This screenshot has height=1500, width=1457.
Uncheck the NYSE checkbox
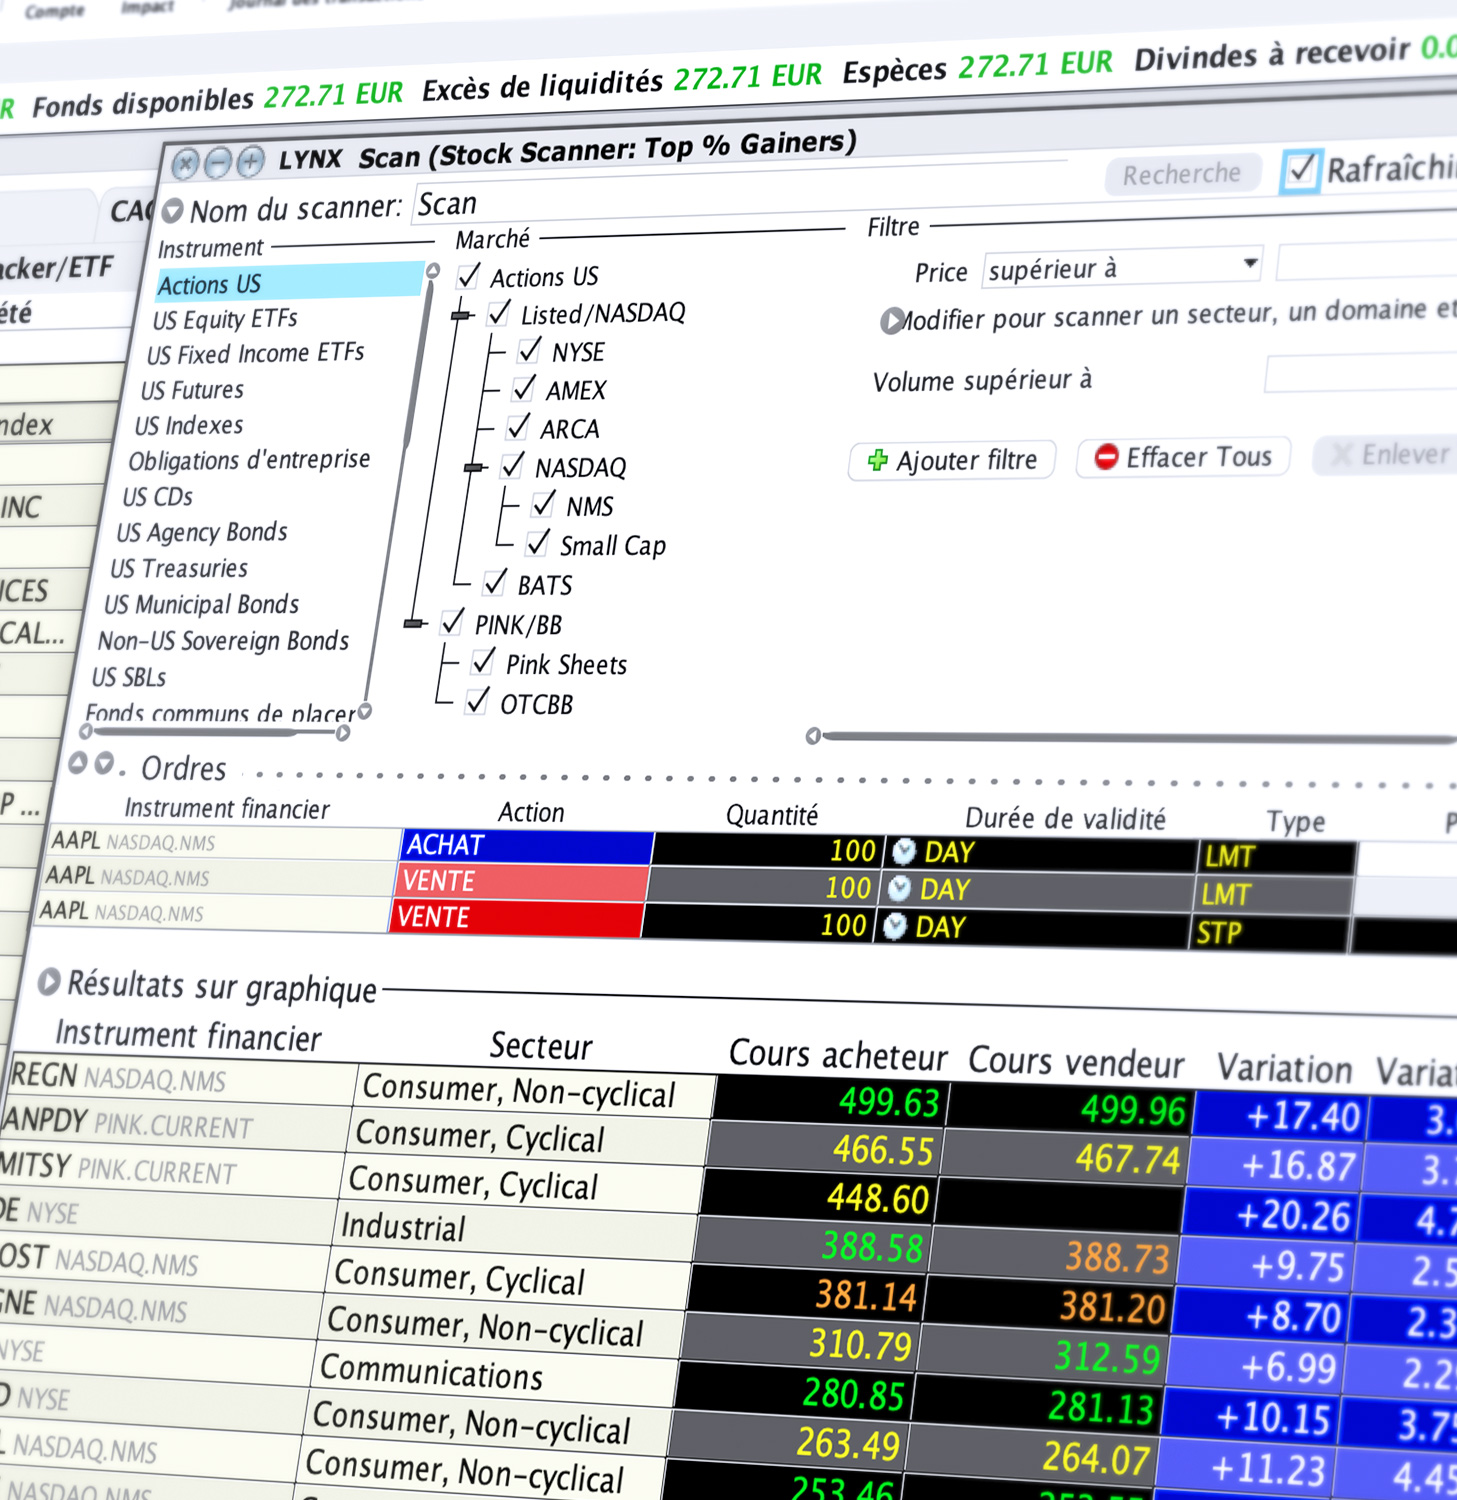tap(531, 351)
